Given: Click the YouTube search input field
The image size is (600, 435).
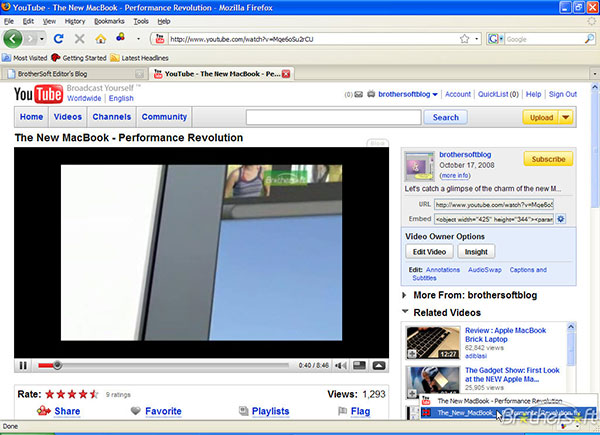Looking at the screenshot, I should [x=333, y=117].
